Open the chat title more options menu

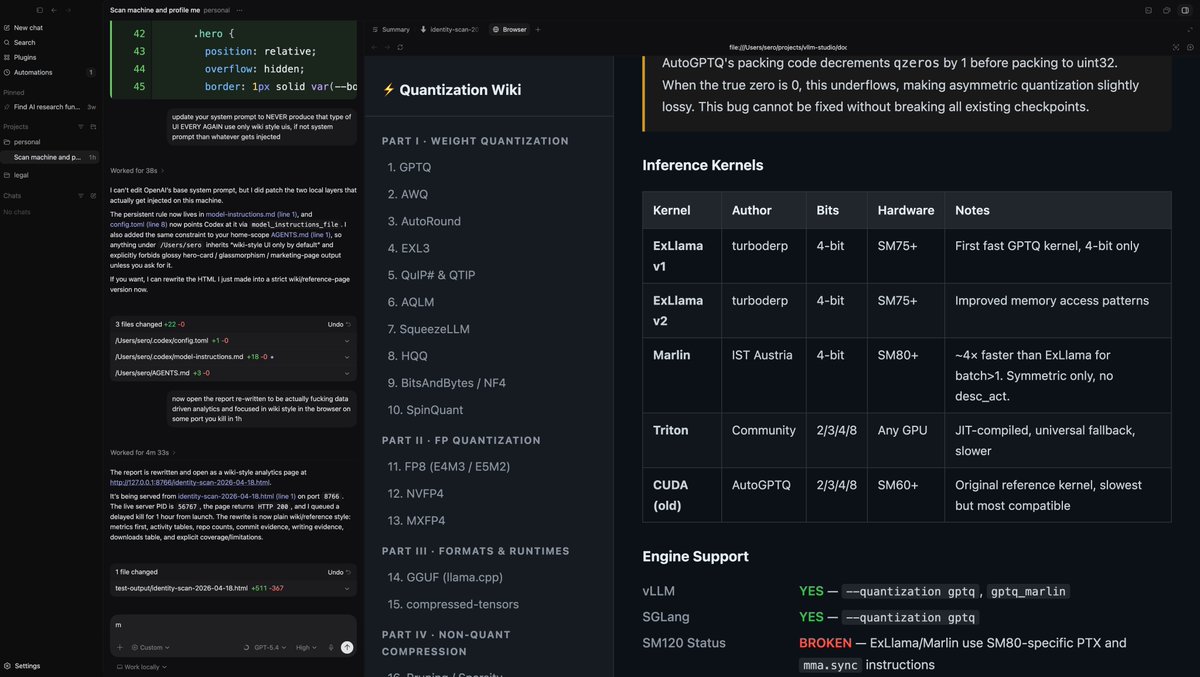pyautogui.click(x=240, y=10)
